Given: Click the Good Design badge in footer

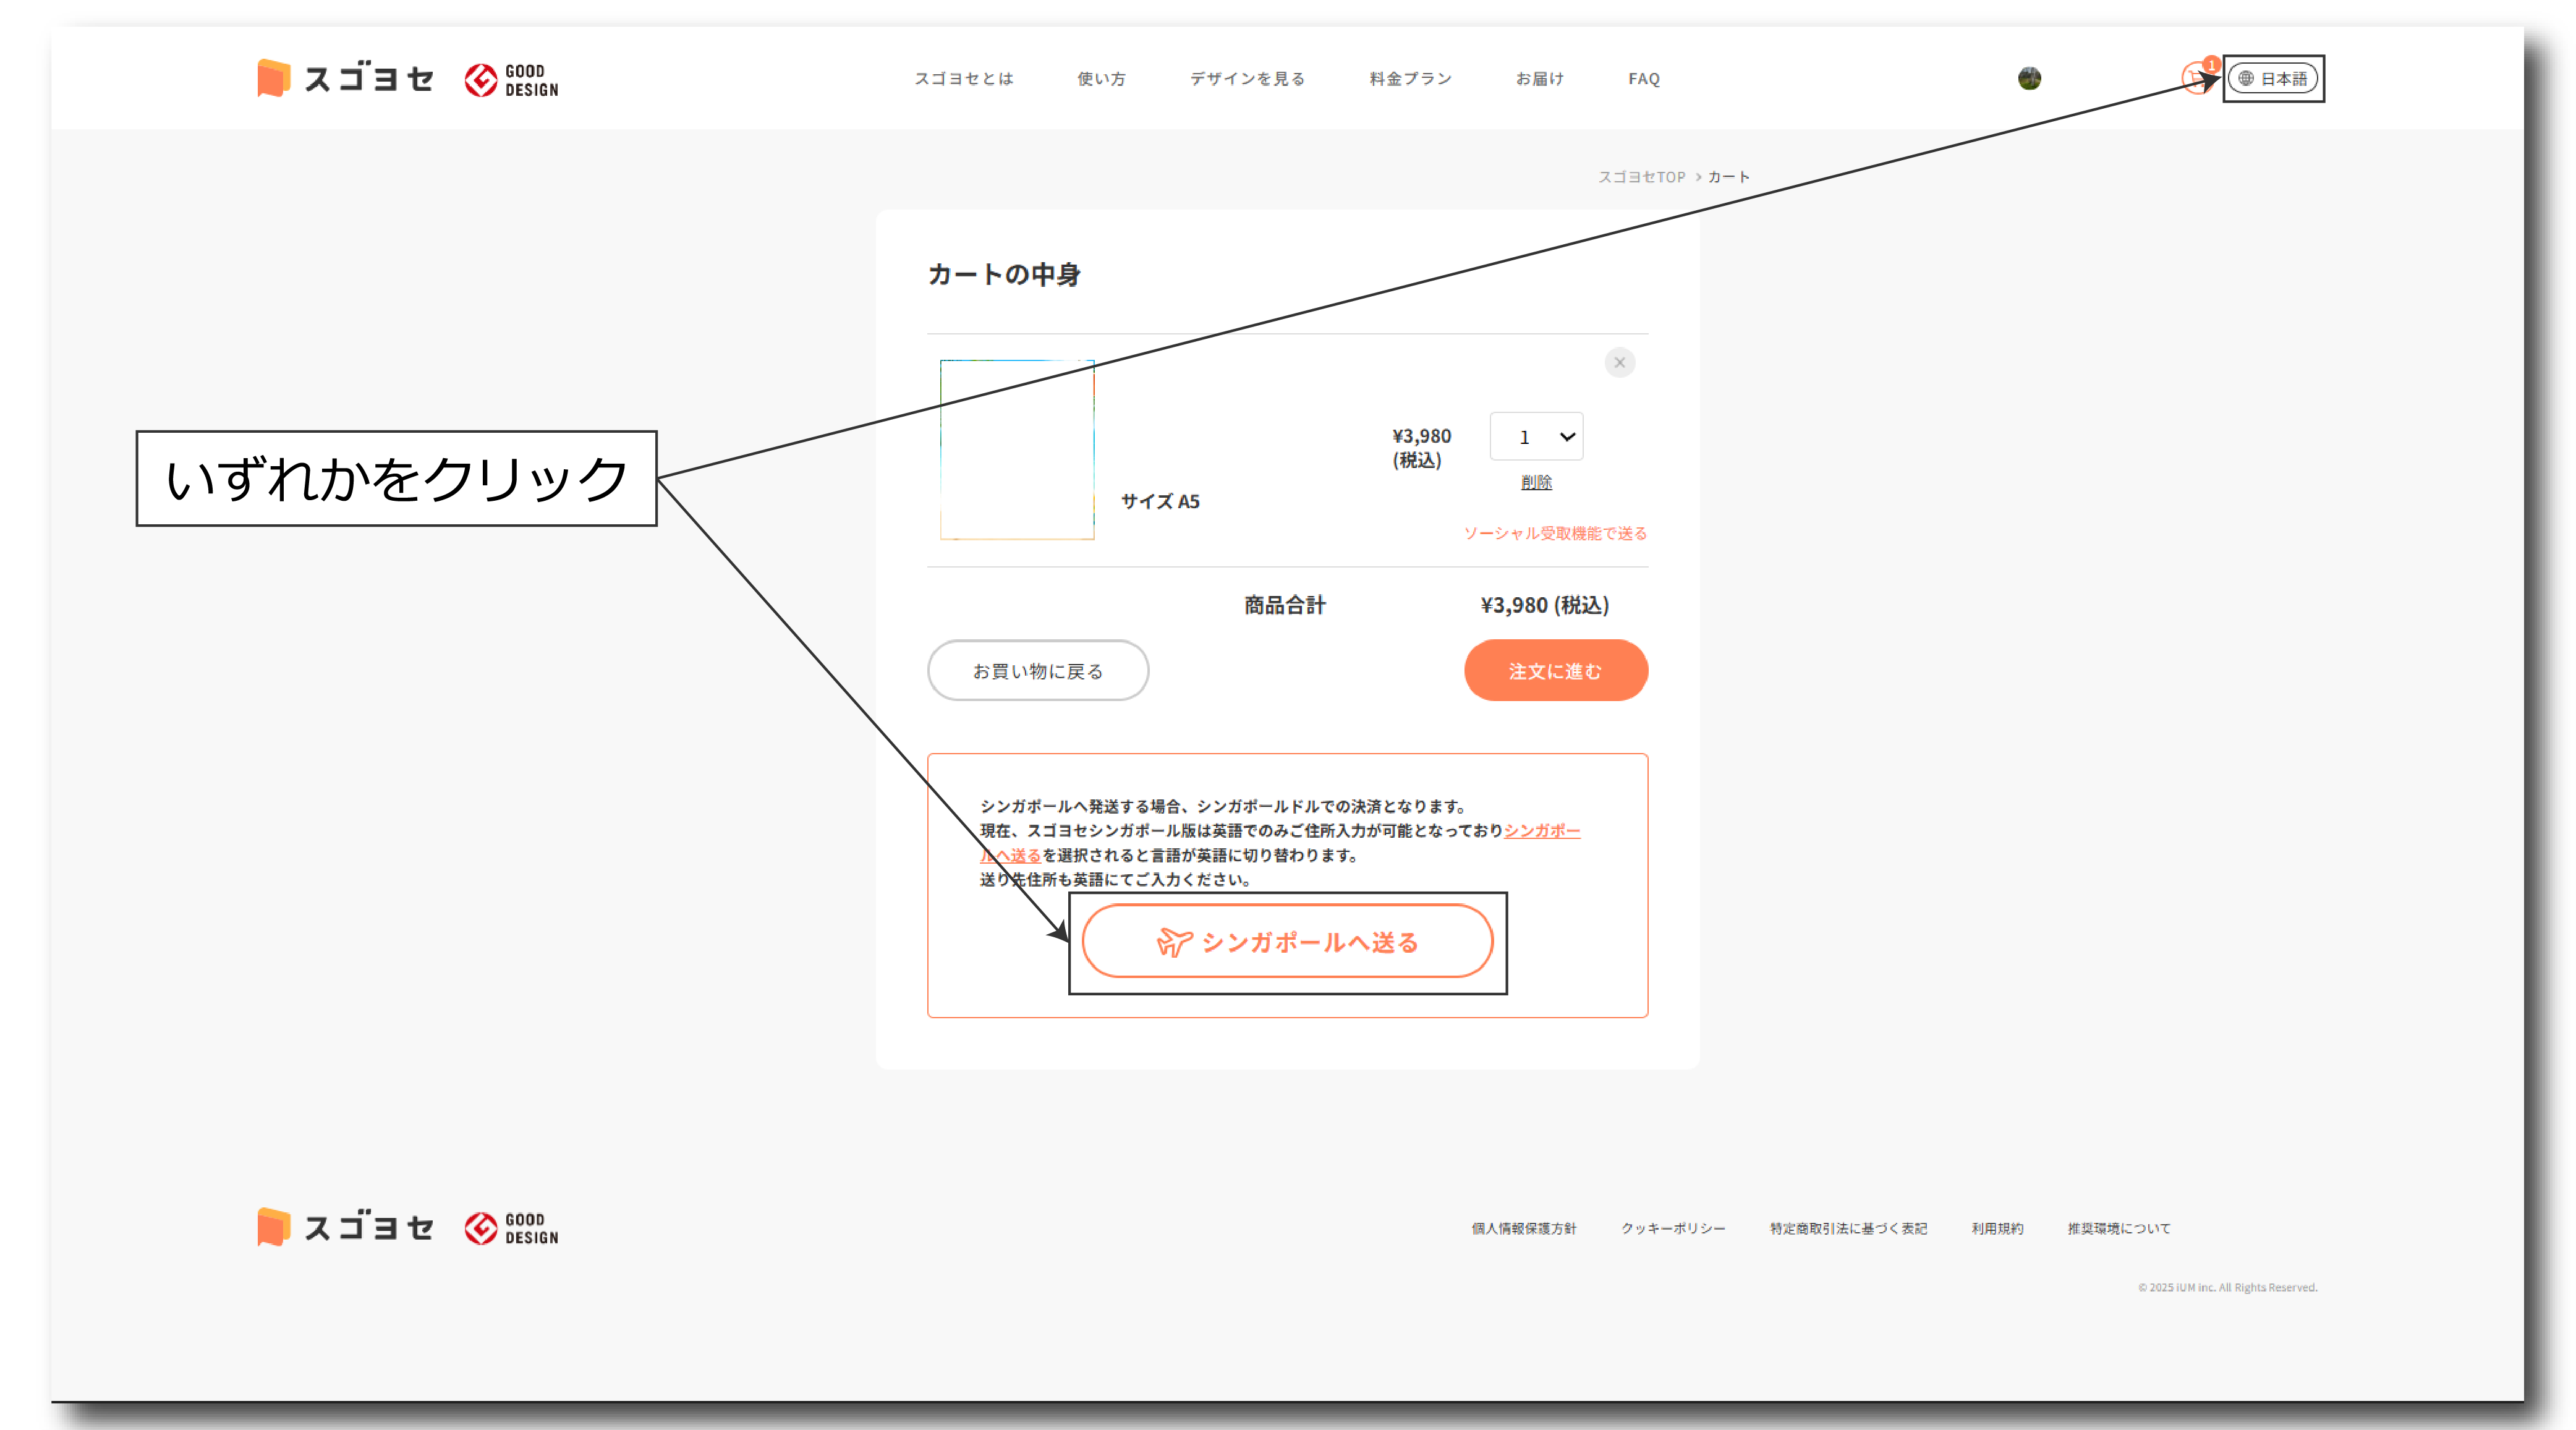Looking at the screenshot, I should point(511,1228).
